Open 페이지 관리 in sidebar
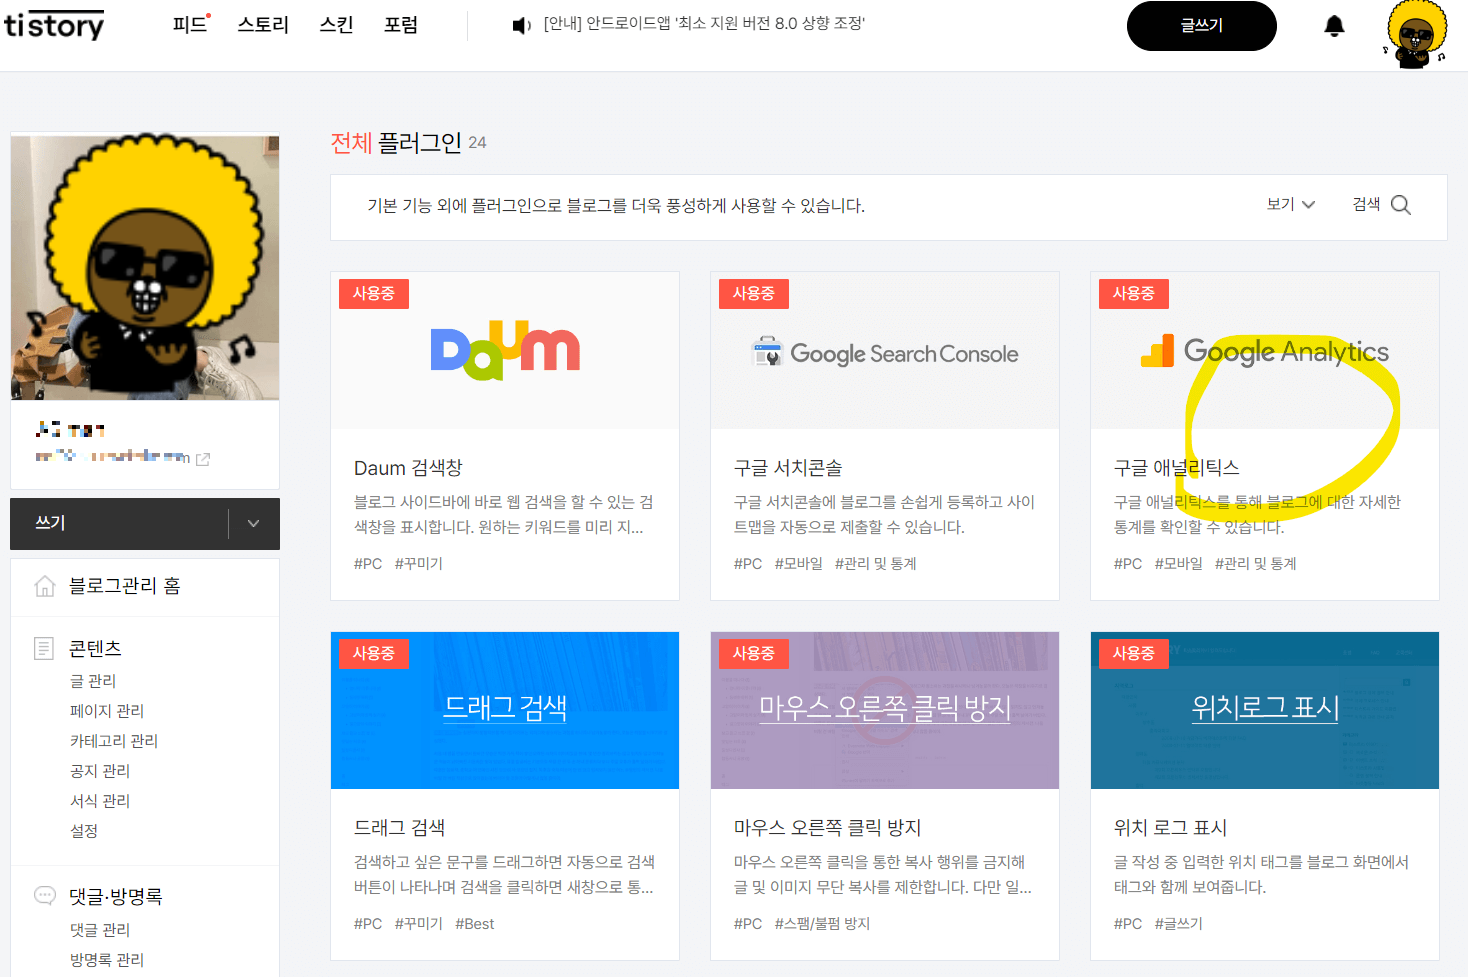This screenshot has width=1468, height=977. 107,711
